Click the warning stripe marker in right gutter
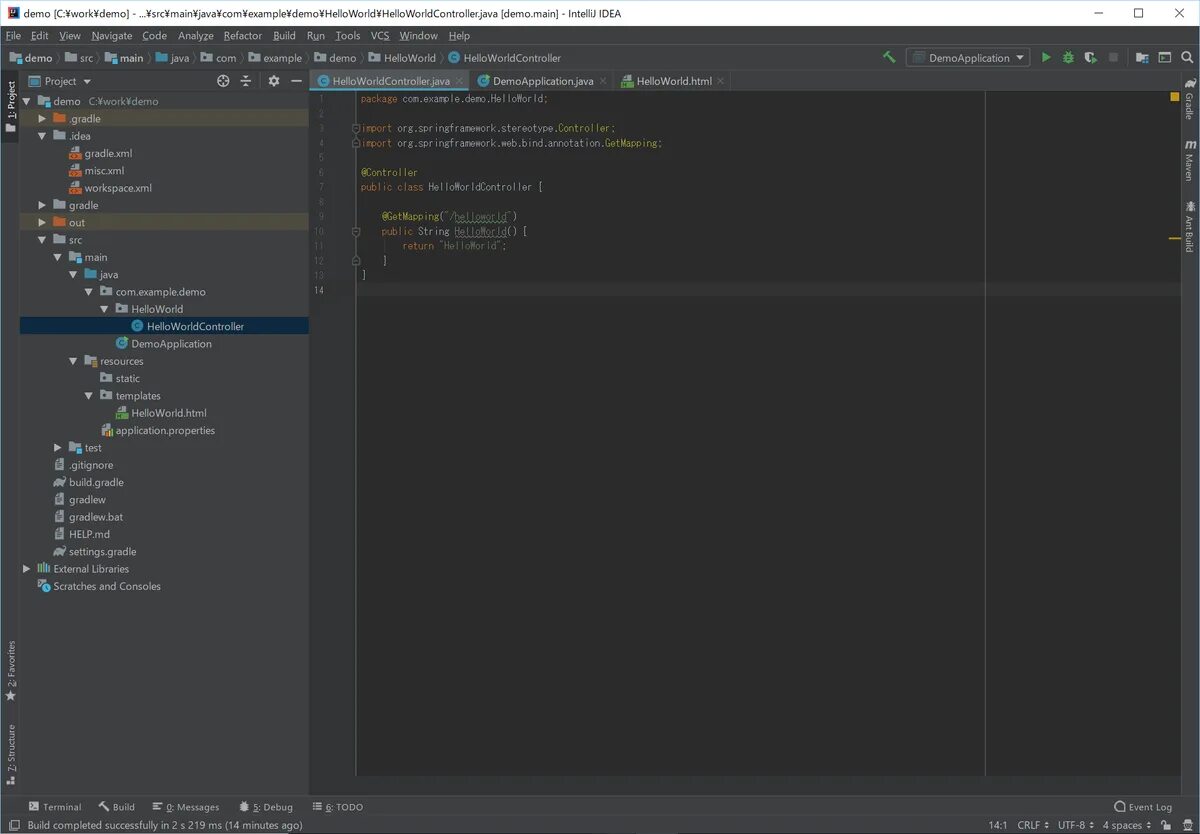Image resolution: width=1200 pixels, height=834 pixels. 1175,238
